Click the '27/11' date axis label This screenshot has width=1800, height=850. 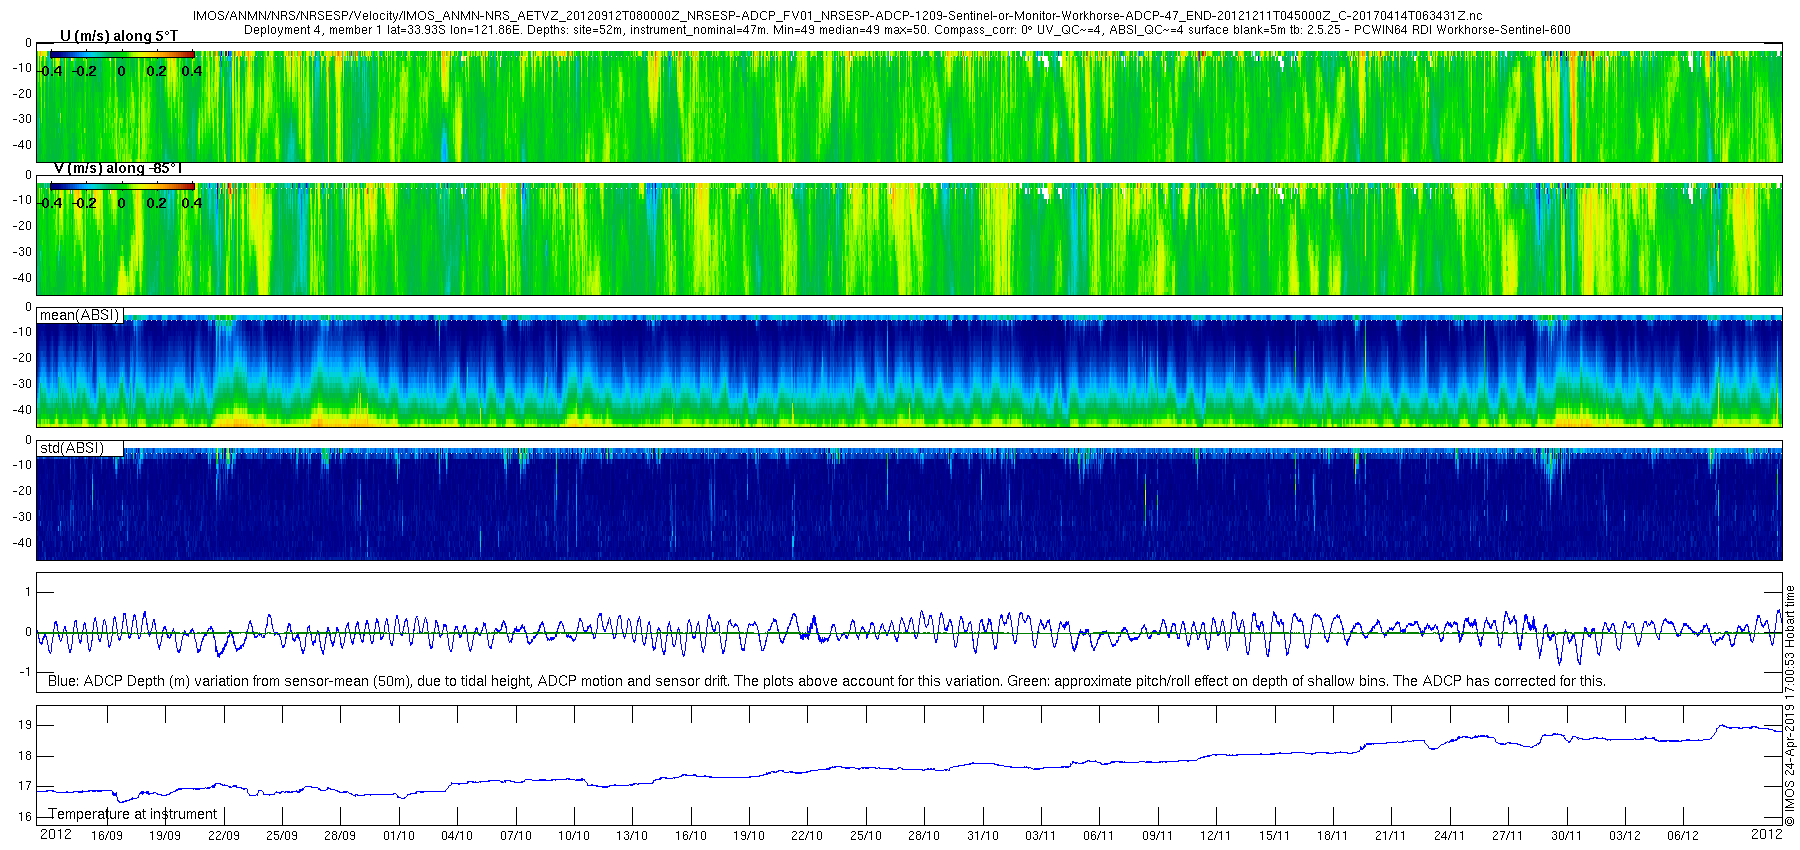click(x=1508, y=836)
